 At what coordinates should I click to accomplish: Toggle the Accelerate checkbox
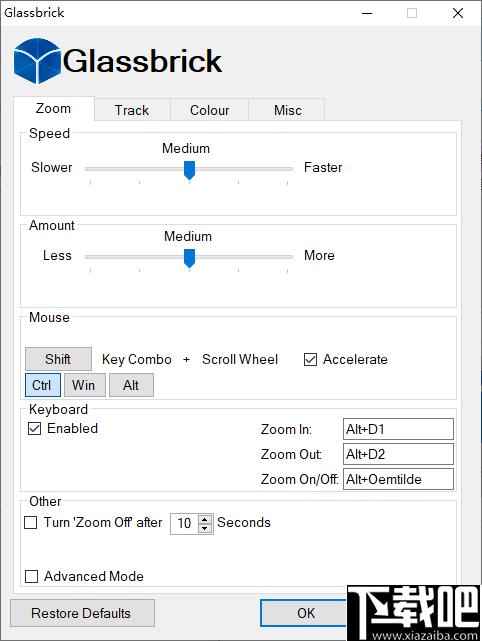pyautogui.click(x=310, y=359)
